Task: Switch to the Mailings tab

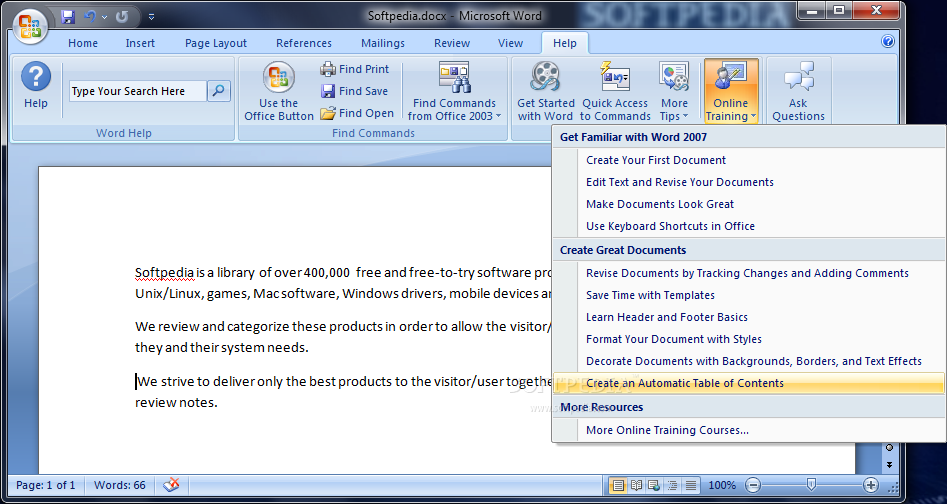Action: pyautogui.click(x=383, y=43)
